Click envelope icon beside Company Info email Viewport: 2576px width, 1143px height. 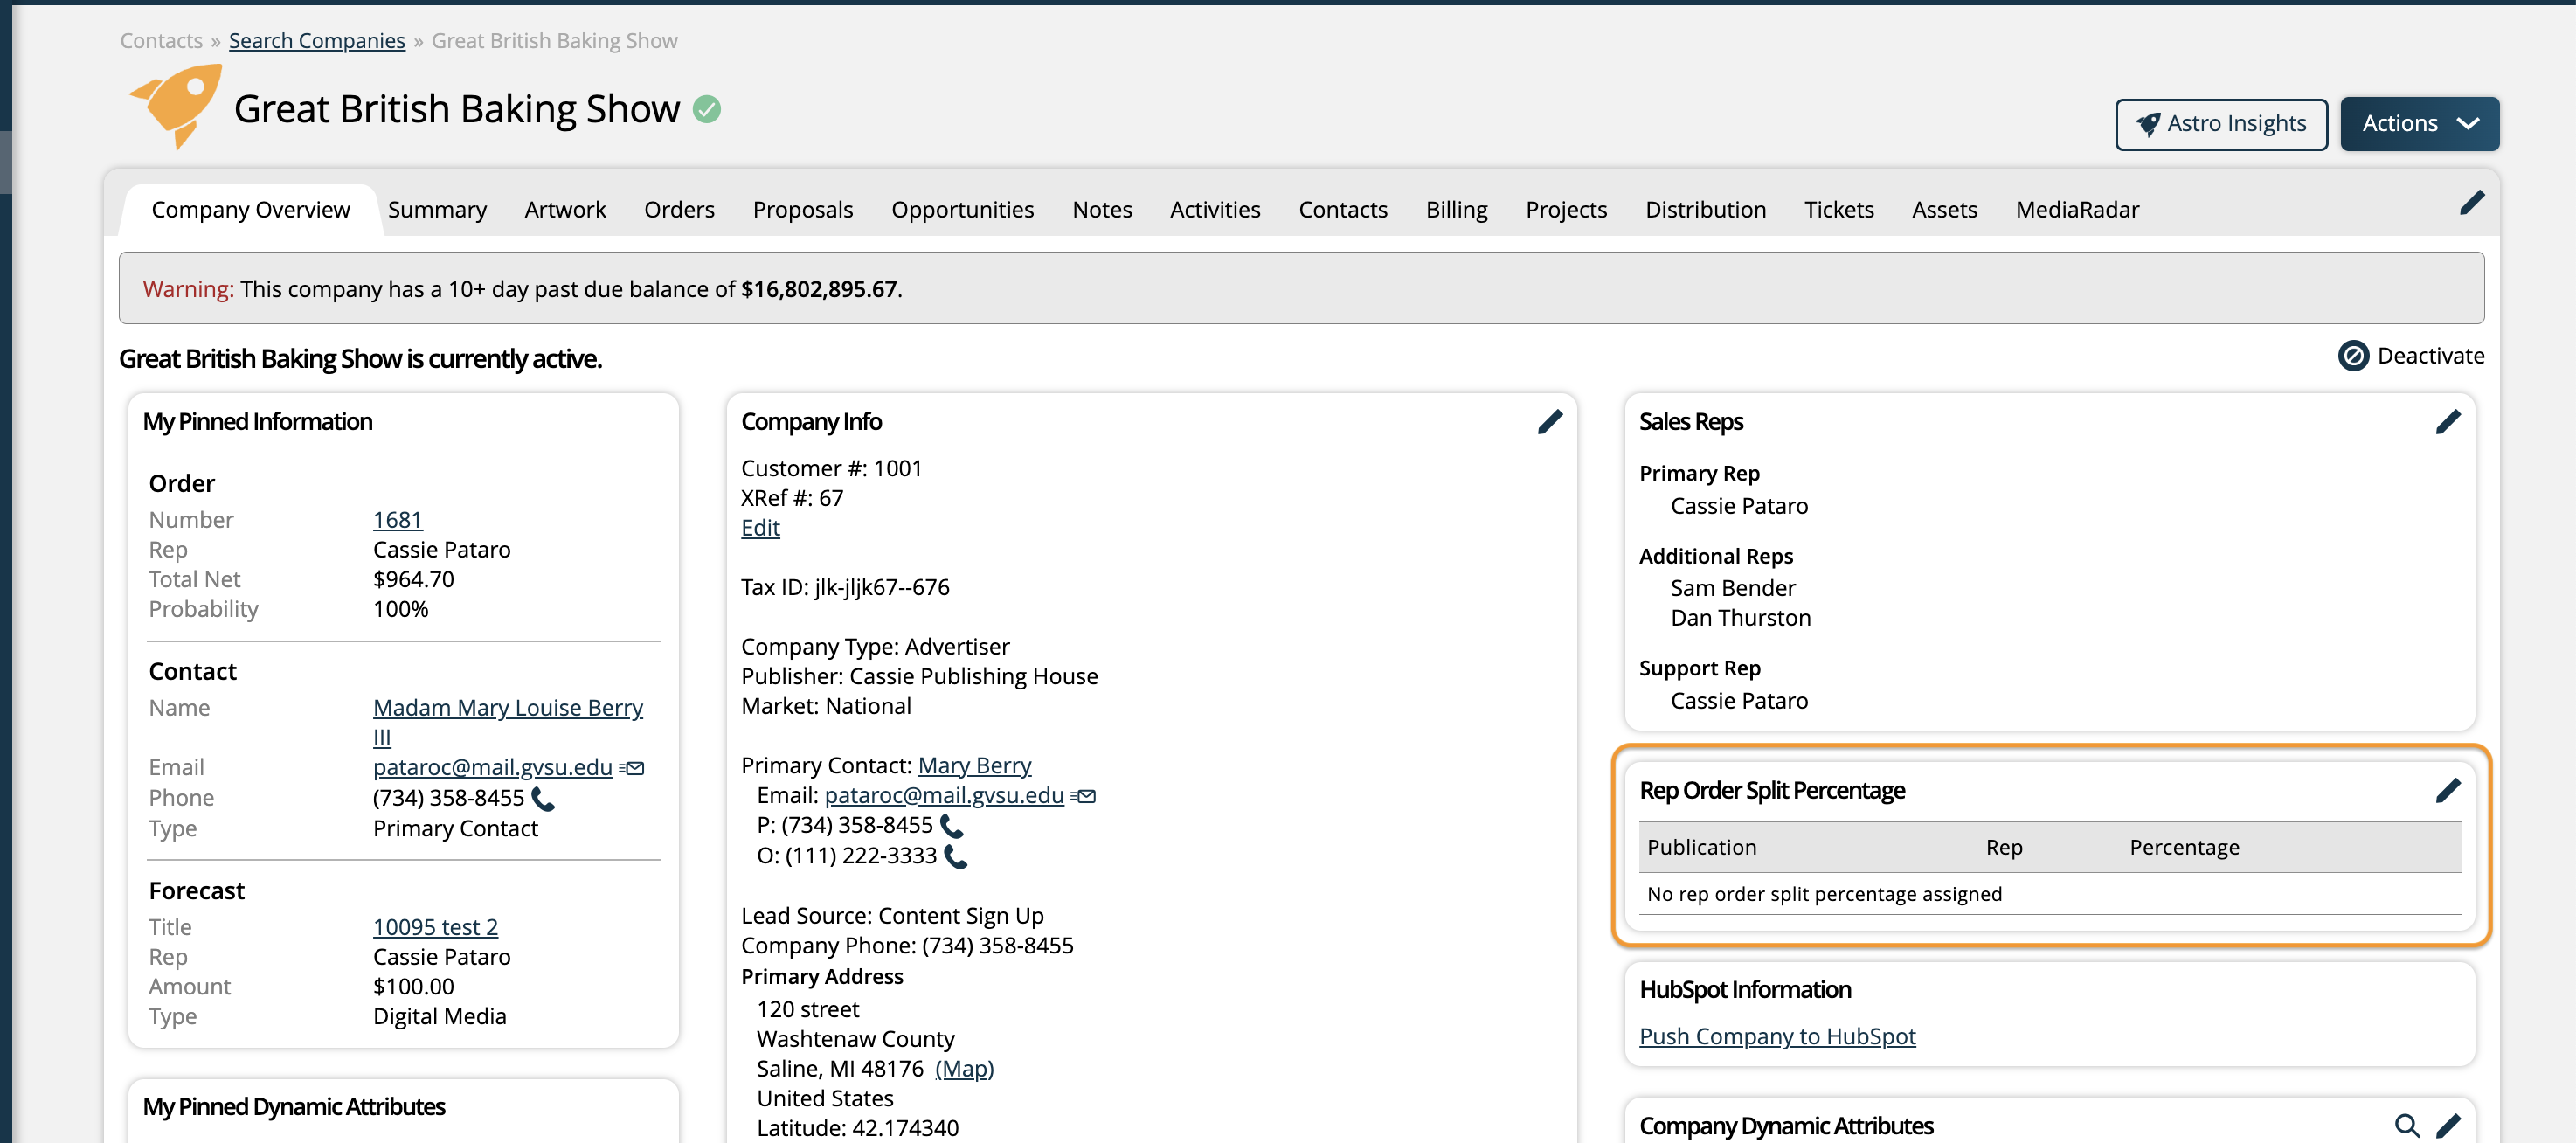pos(1083,796)
